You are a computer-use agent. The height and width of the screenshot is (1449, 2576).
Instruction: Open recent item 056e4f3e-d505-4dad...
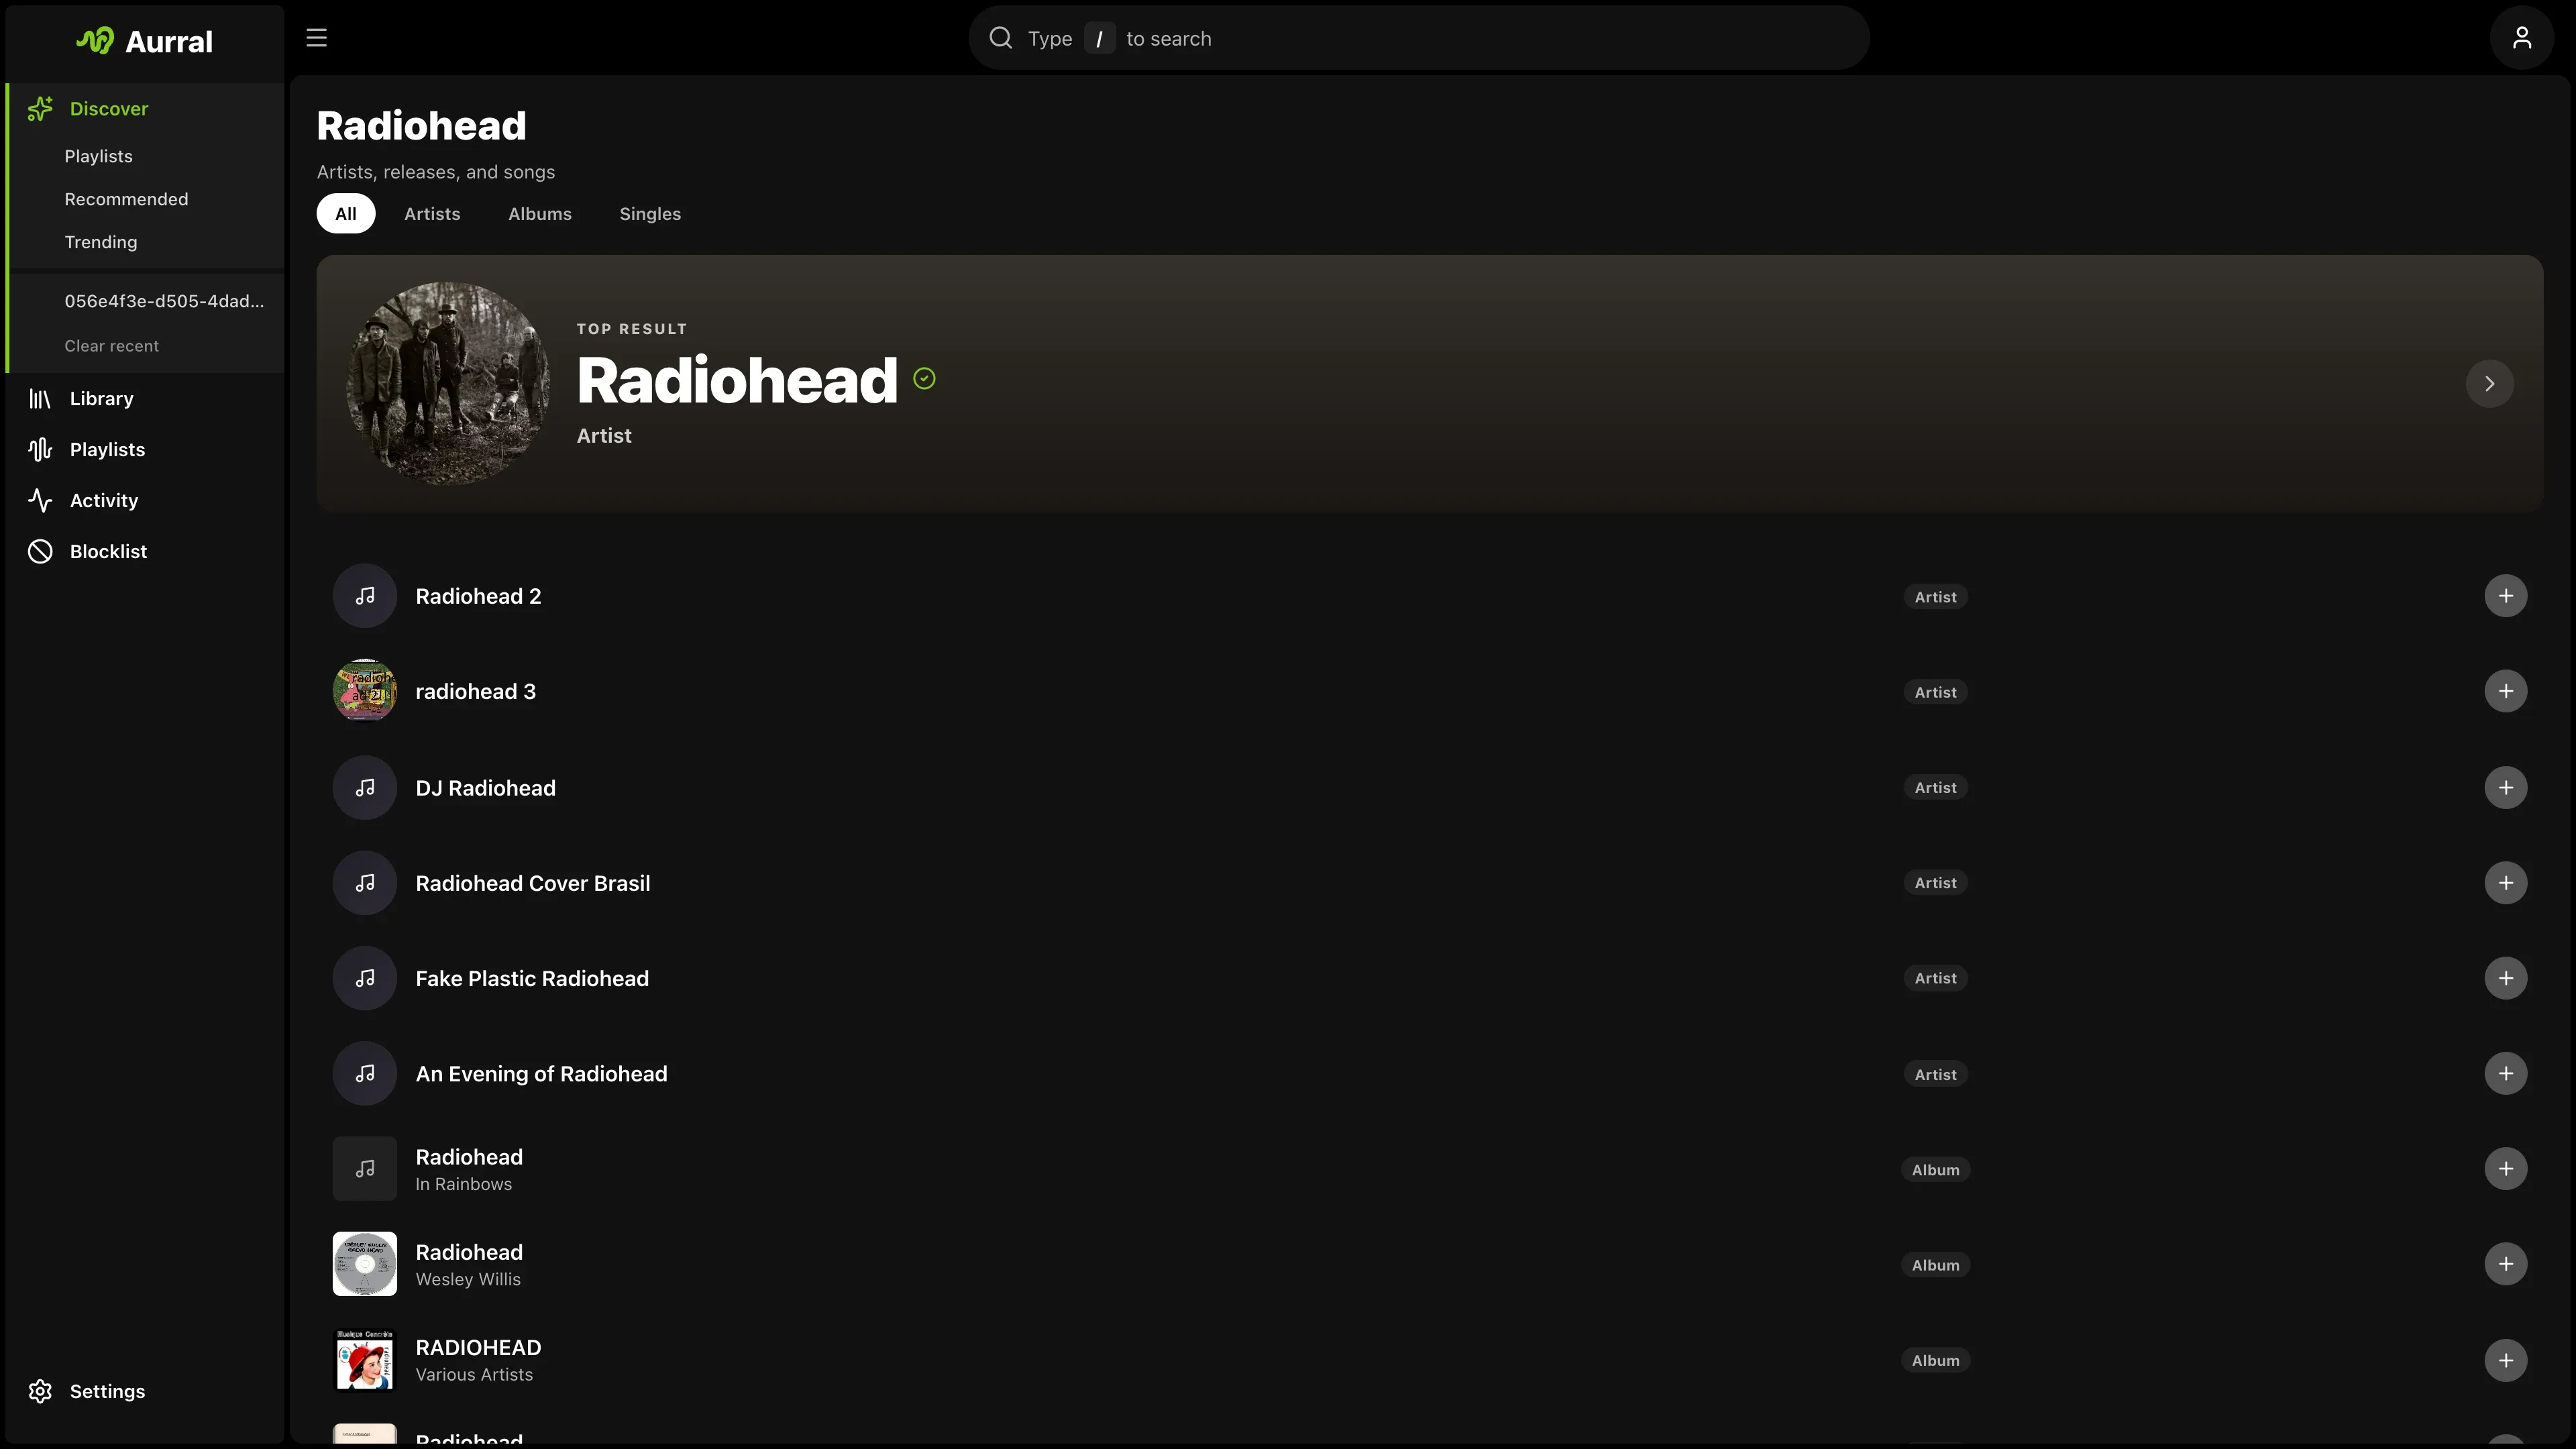164,302
